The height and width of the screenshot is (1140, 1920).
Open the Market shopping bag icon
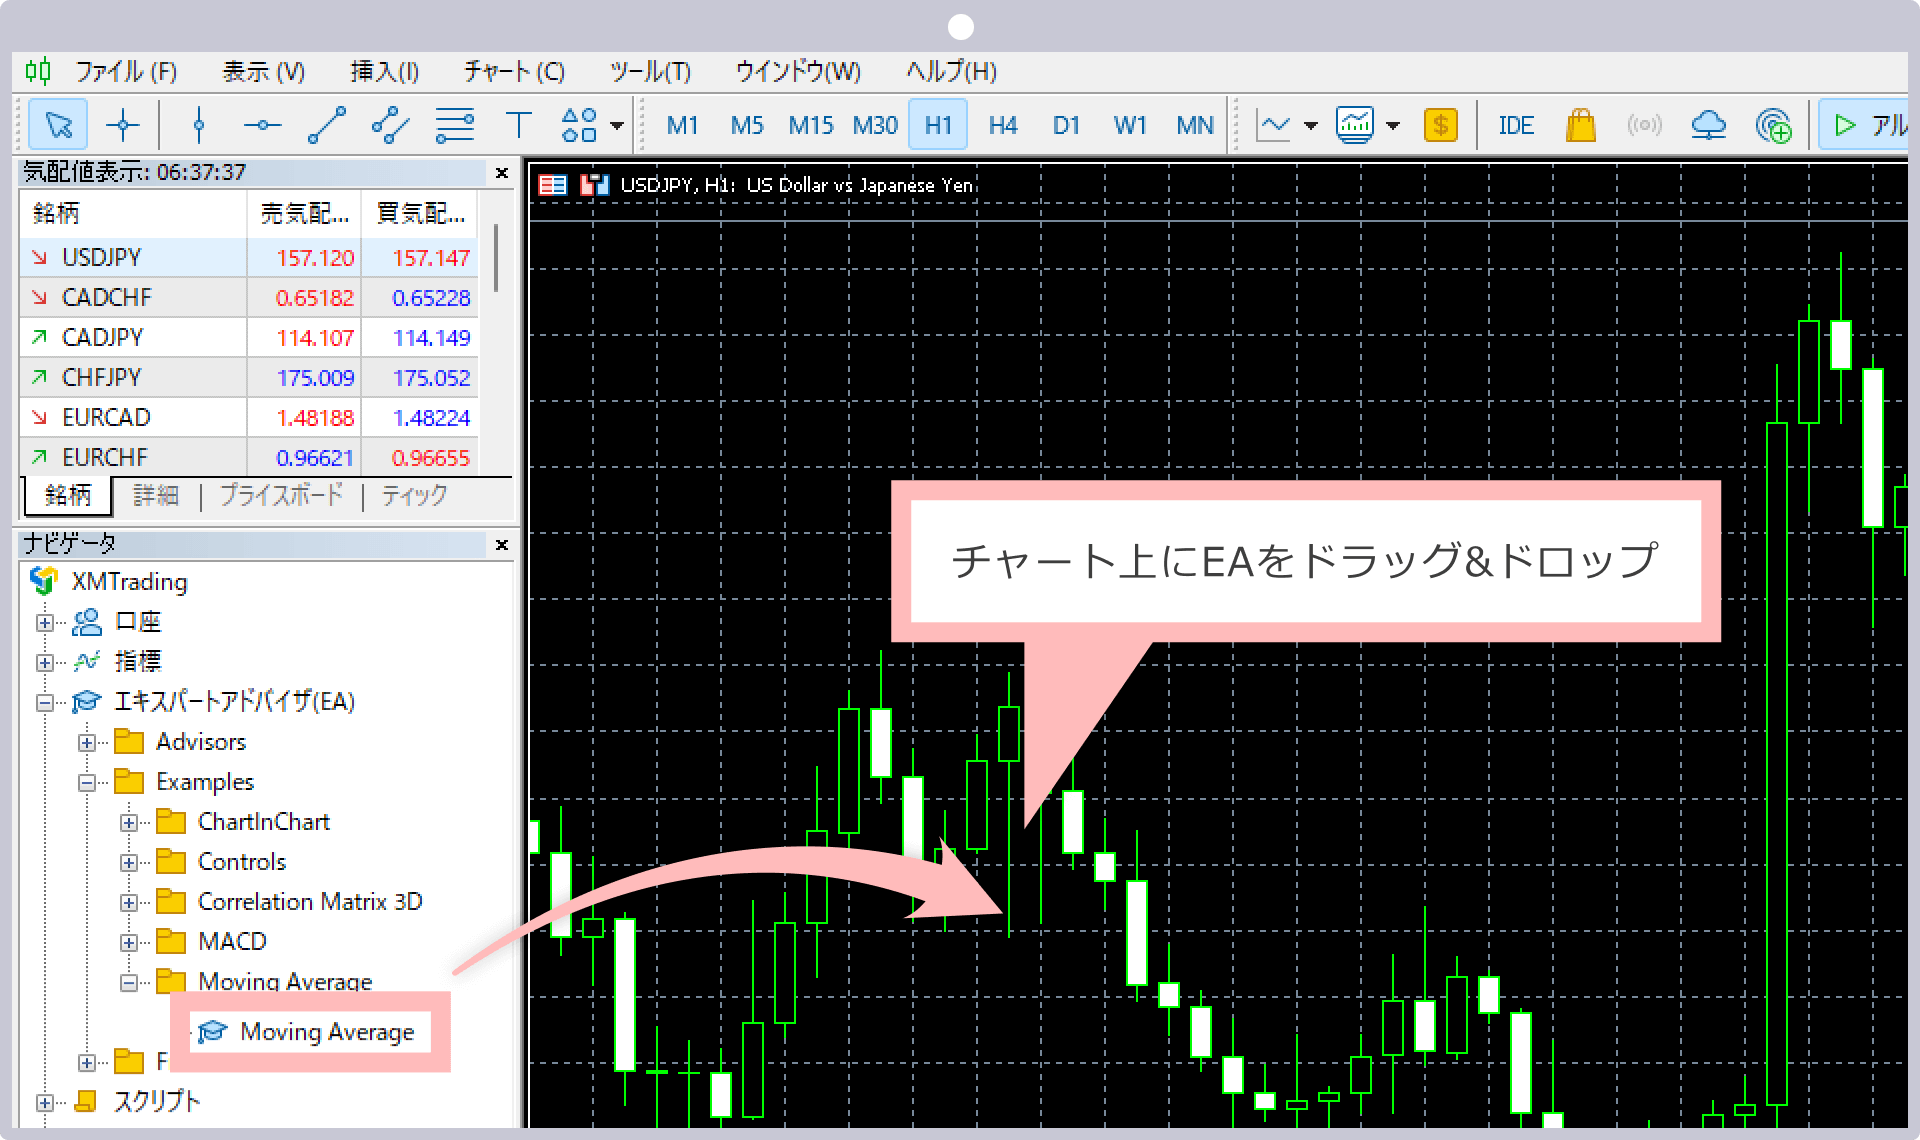[x=1580, y=126]
